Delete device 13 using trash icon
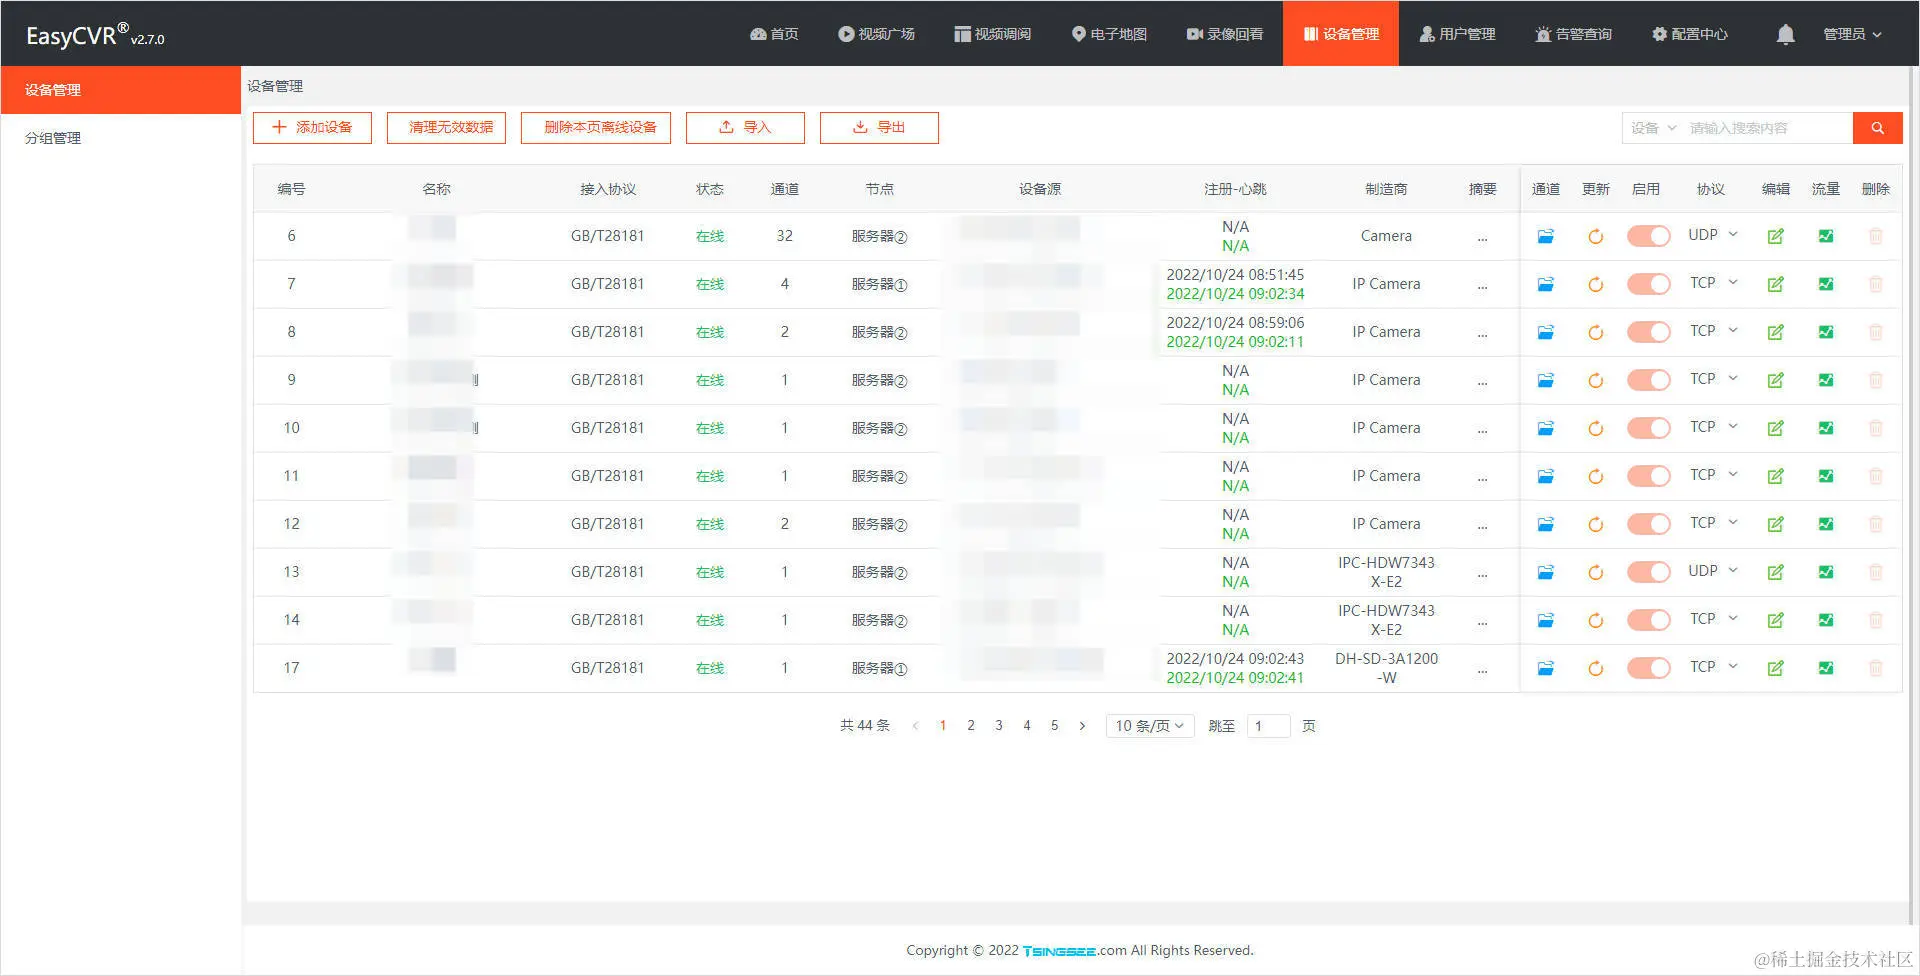 pyautogui.click(x=1876, y=572)
